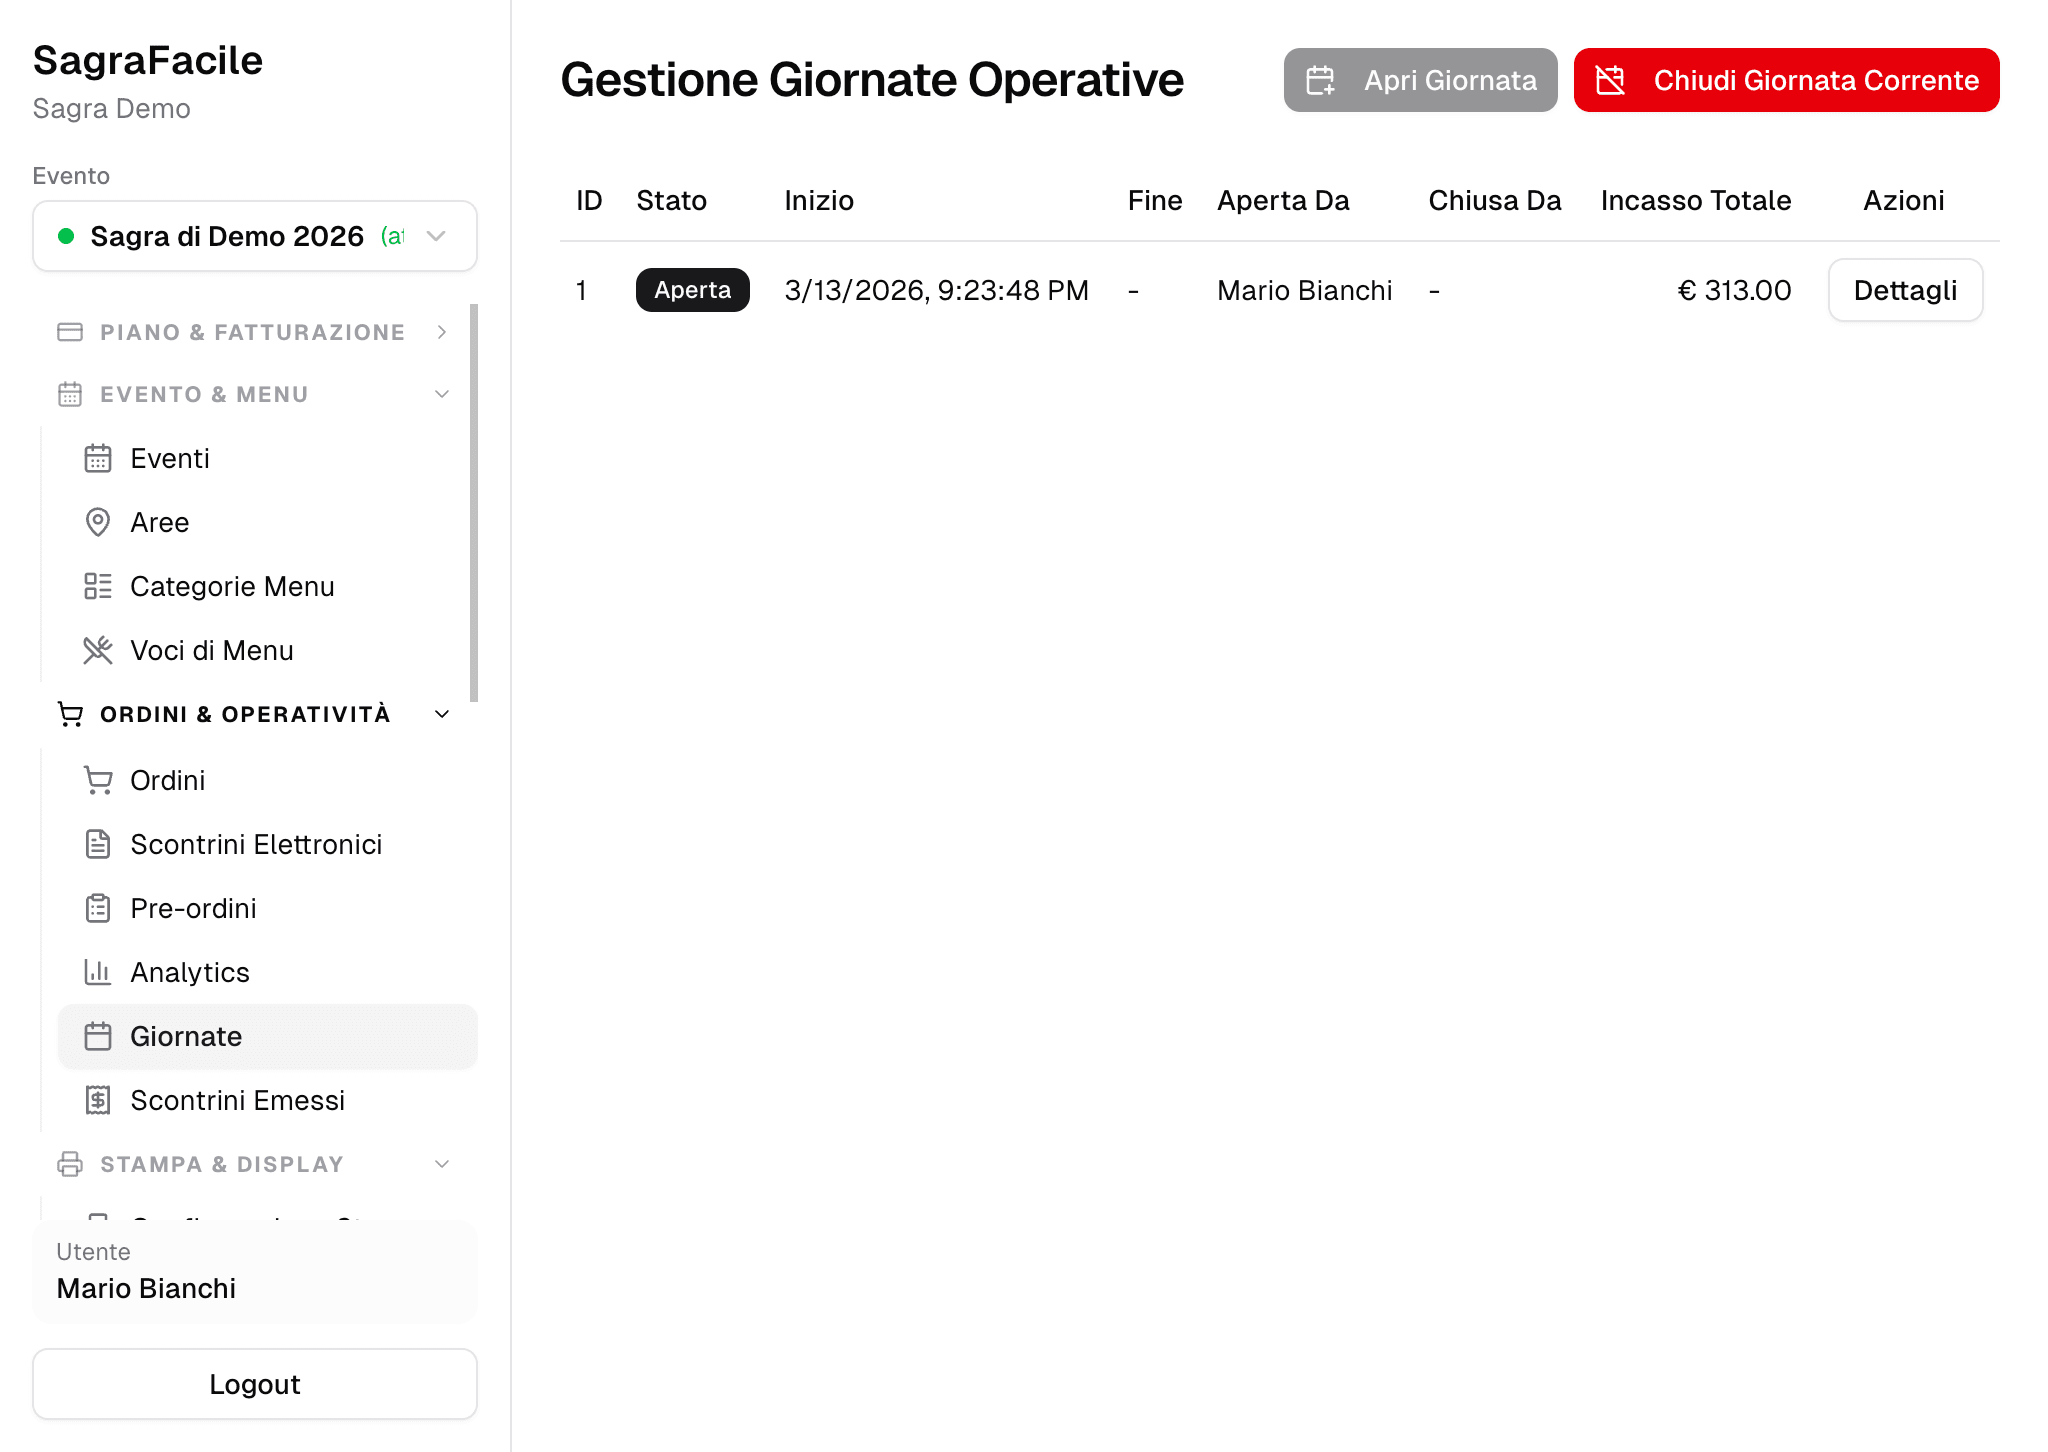
Task: Click the credit card icon beside Piano & Fatturazione
Action: (70, 332)
